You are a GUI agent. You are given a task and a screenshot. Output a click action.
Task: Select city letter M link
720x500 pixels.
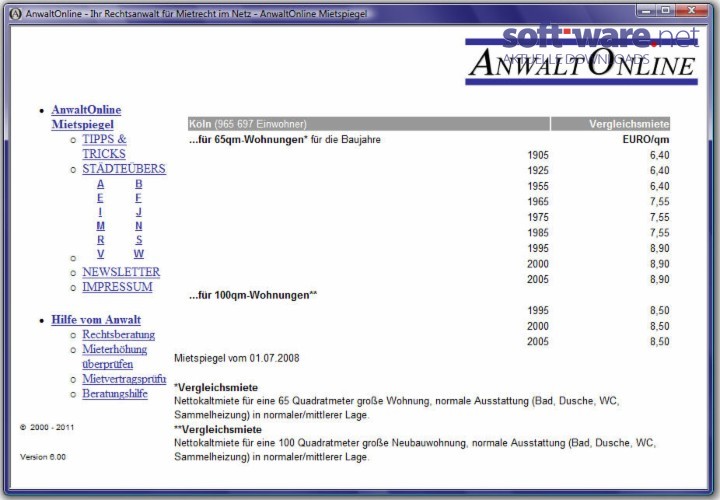click(x=101, y=226)
